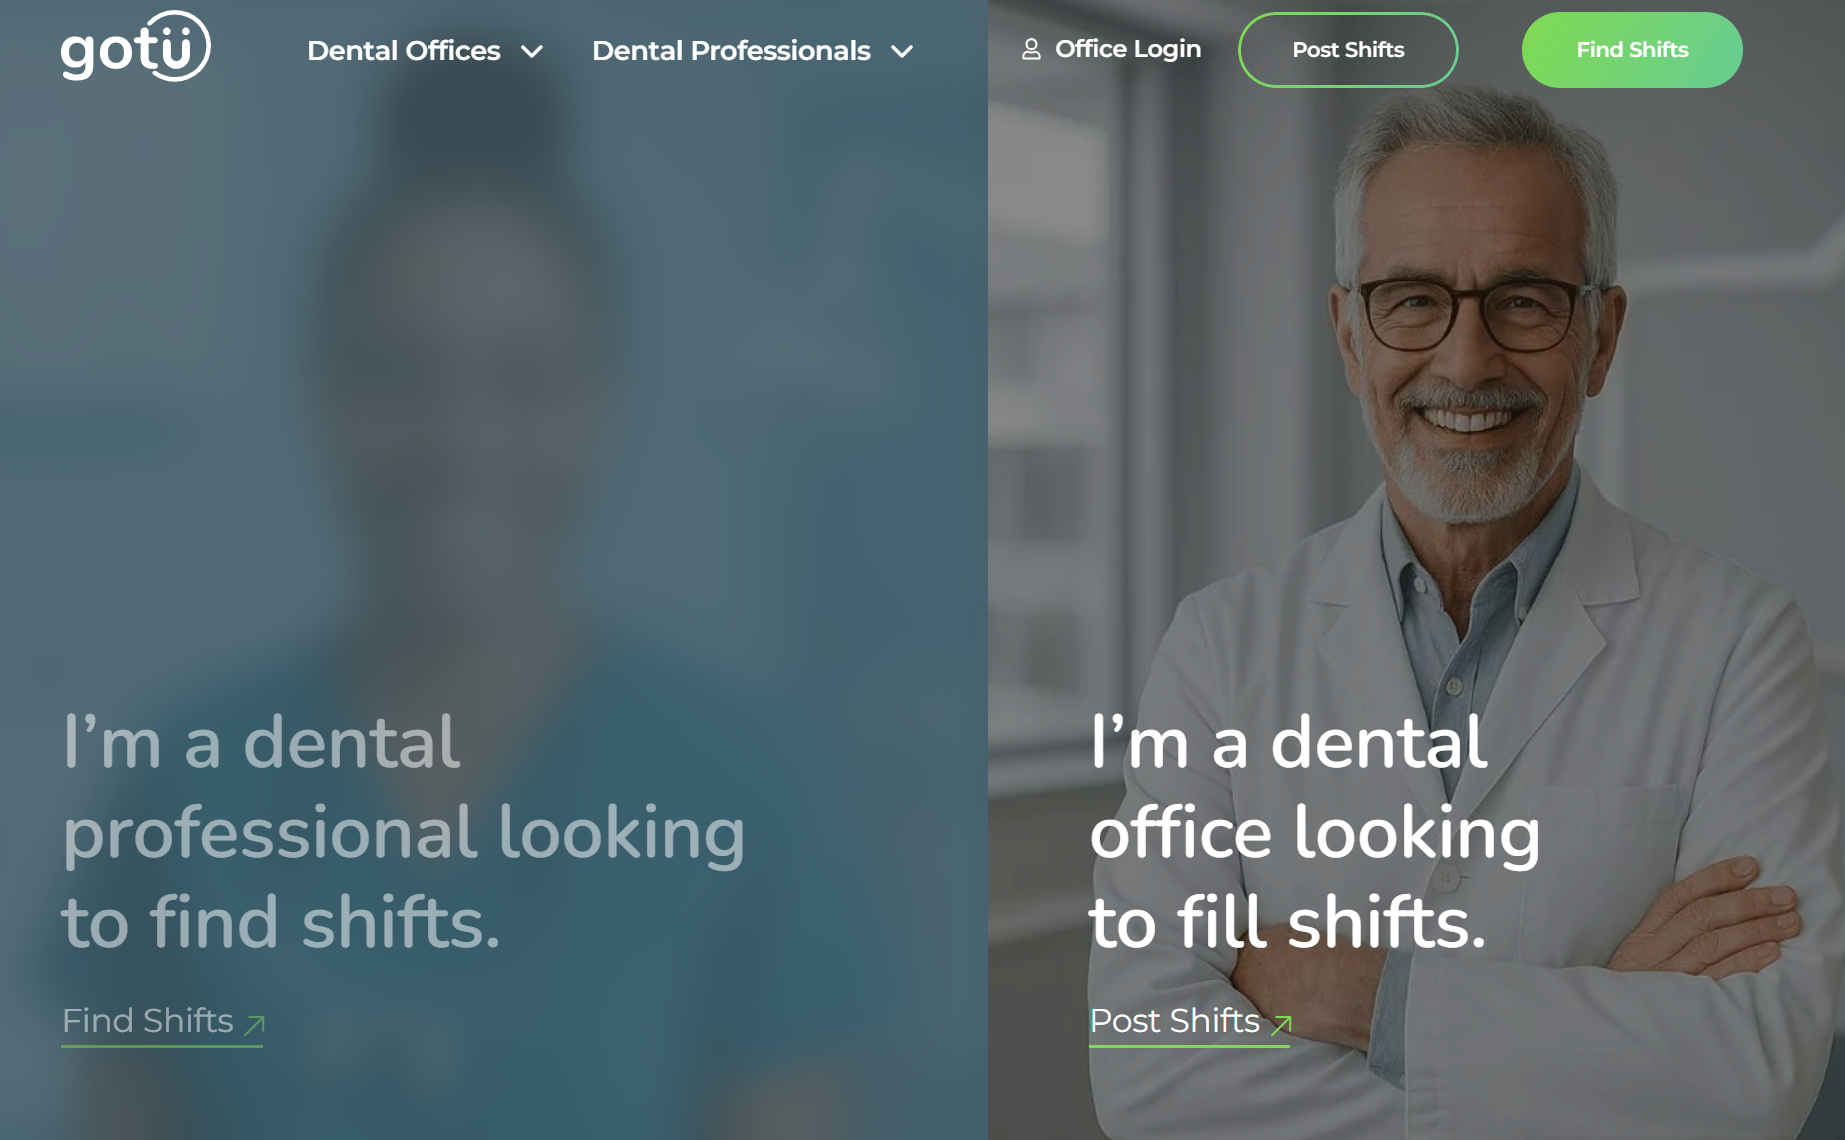
Task: Click the user profile icon near Office Login
Action: point(1031,49)
